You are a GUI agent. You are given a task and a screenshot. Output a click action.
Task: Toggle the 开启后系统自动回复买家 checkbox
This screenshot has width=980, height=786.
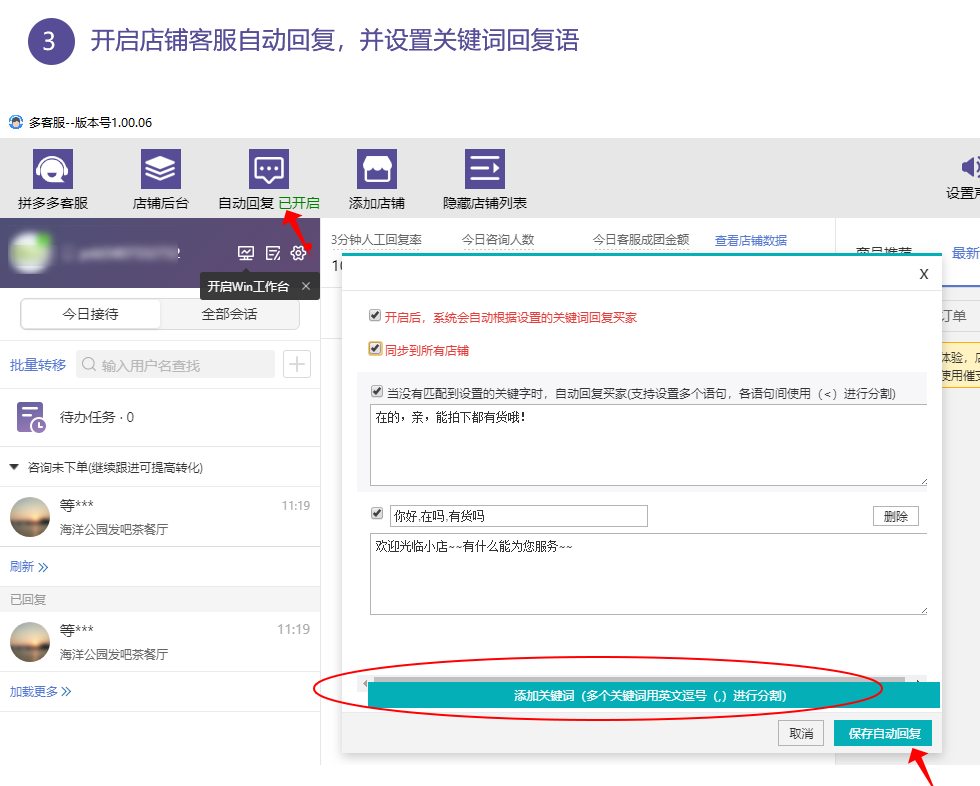[375, 315]
